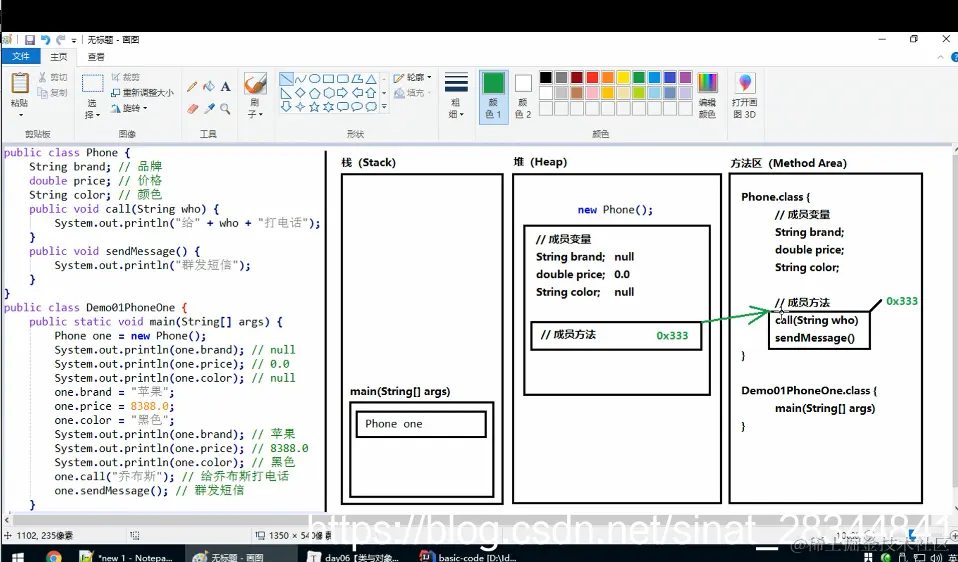Click the Windows Start button
This screenshot has width=958, height=562.
point(16,557)
